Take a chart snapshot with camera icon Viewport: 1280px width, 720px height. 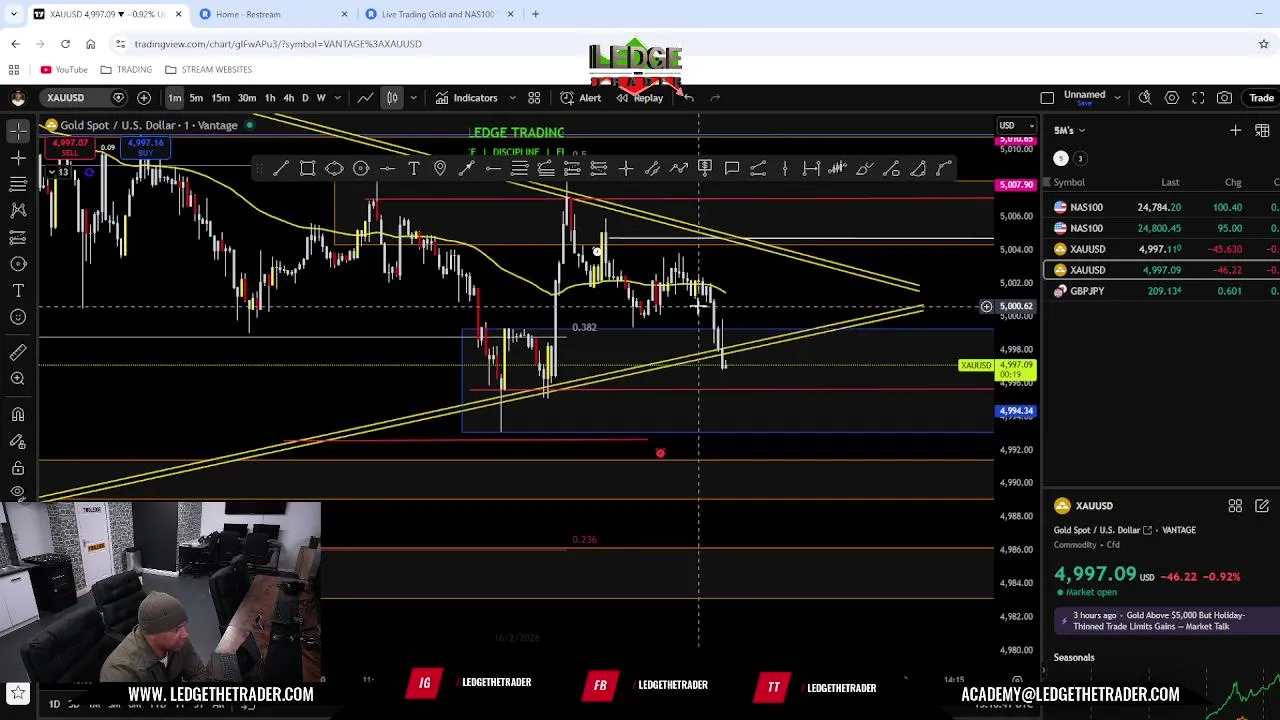1224,97
